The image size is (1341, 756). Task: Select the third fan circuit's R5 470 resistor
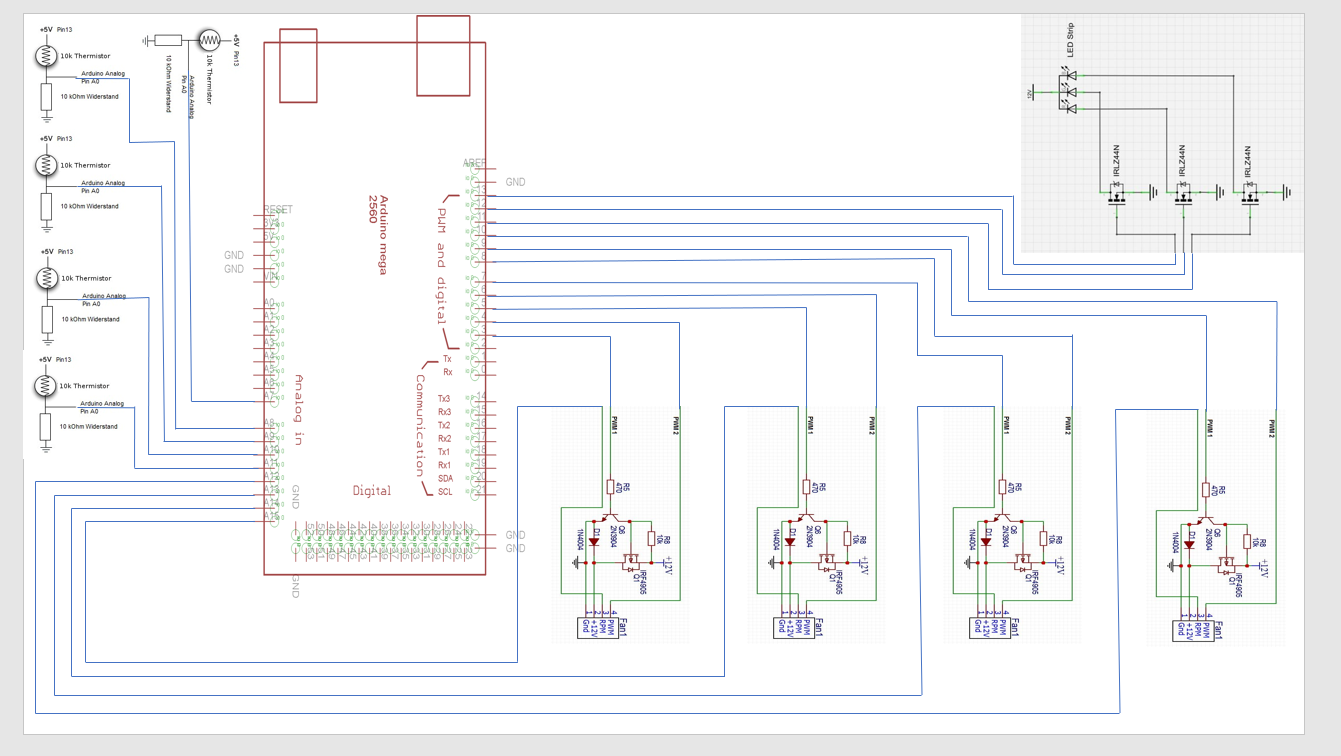pyautogui.click(x=1003, y=487)
